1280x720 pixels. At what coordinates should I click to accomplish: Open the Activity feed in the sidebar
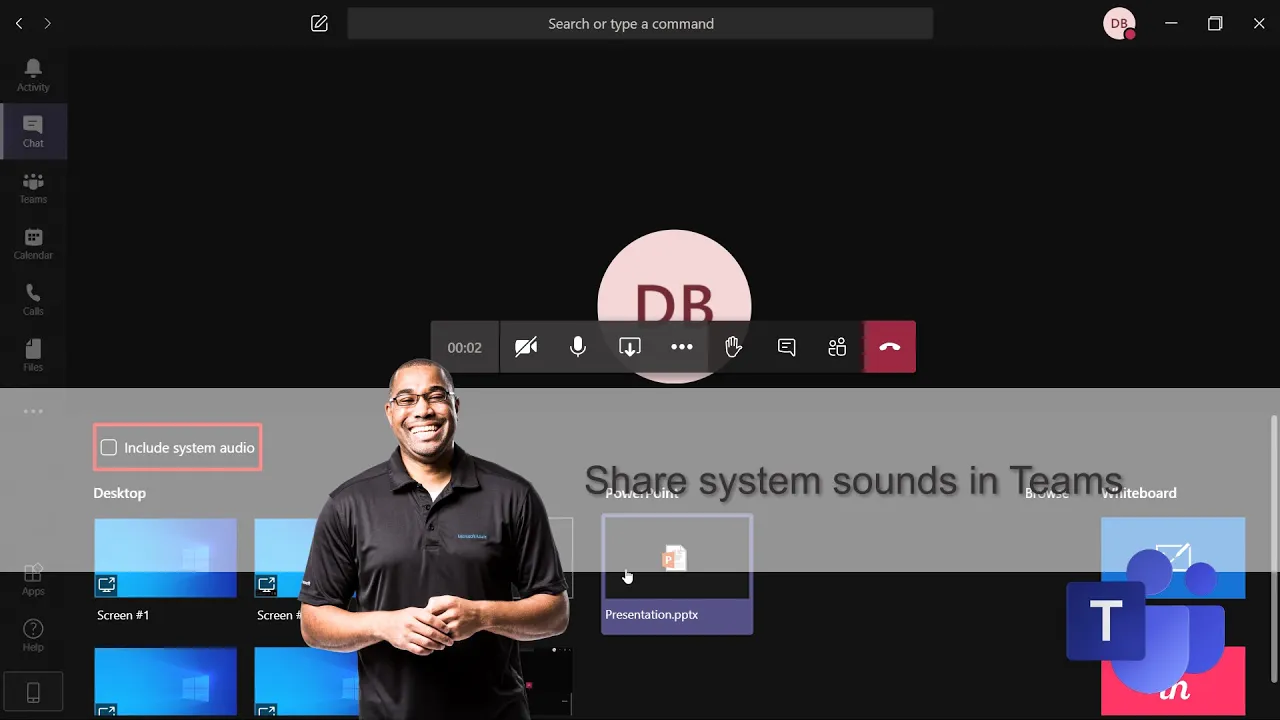tap(33, 75)
